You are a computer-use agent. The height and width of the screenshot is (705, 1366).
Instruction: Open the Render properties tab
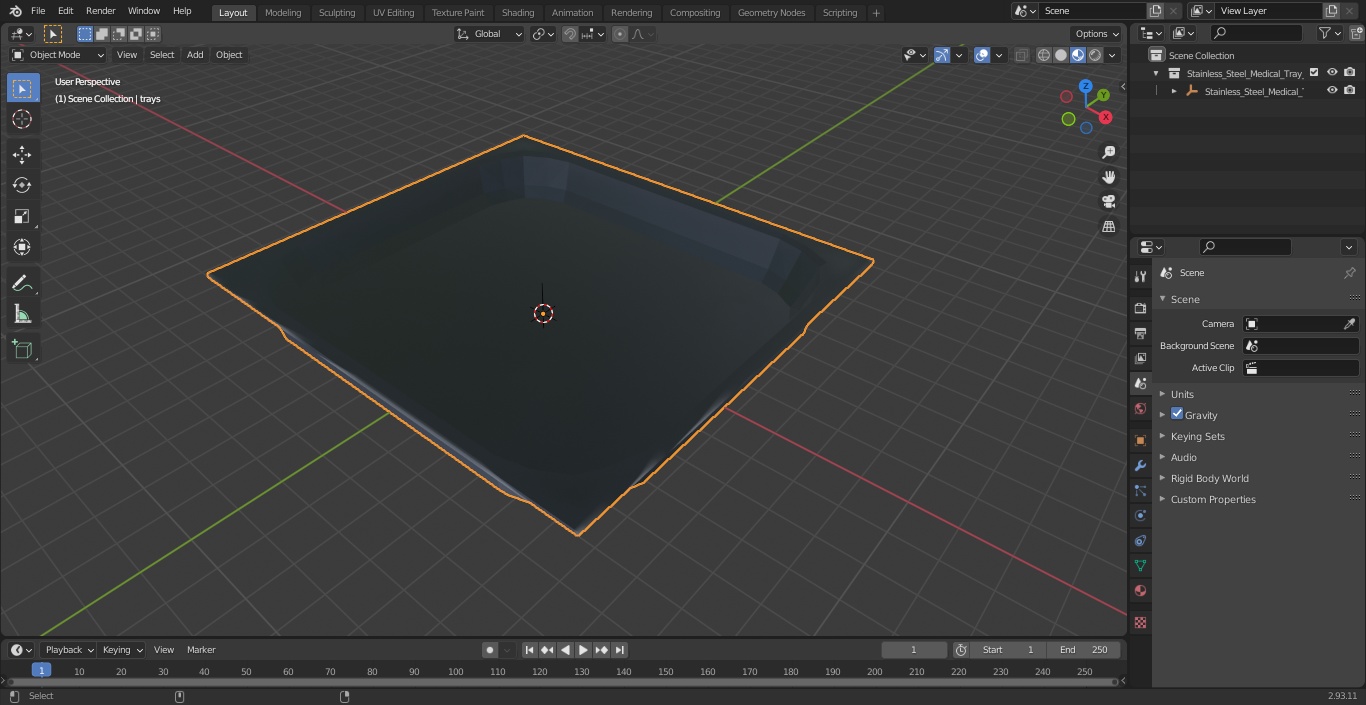click(x=1140, y=308)
